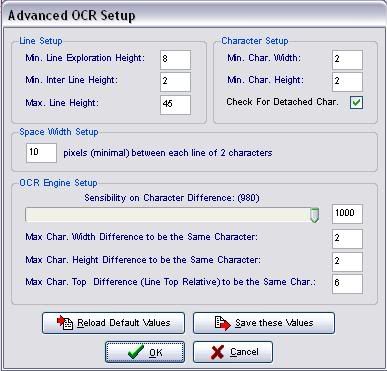Click the Min. Line Exploration Height field
This screenshot has width=387, height=371.
pos(175,60)
